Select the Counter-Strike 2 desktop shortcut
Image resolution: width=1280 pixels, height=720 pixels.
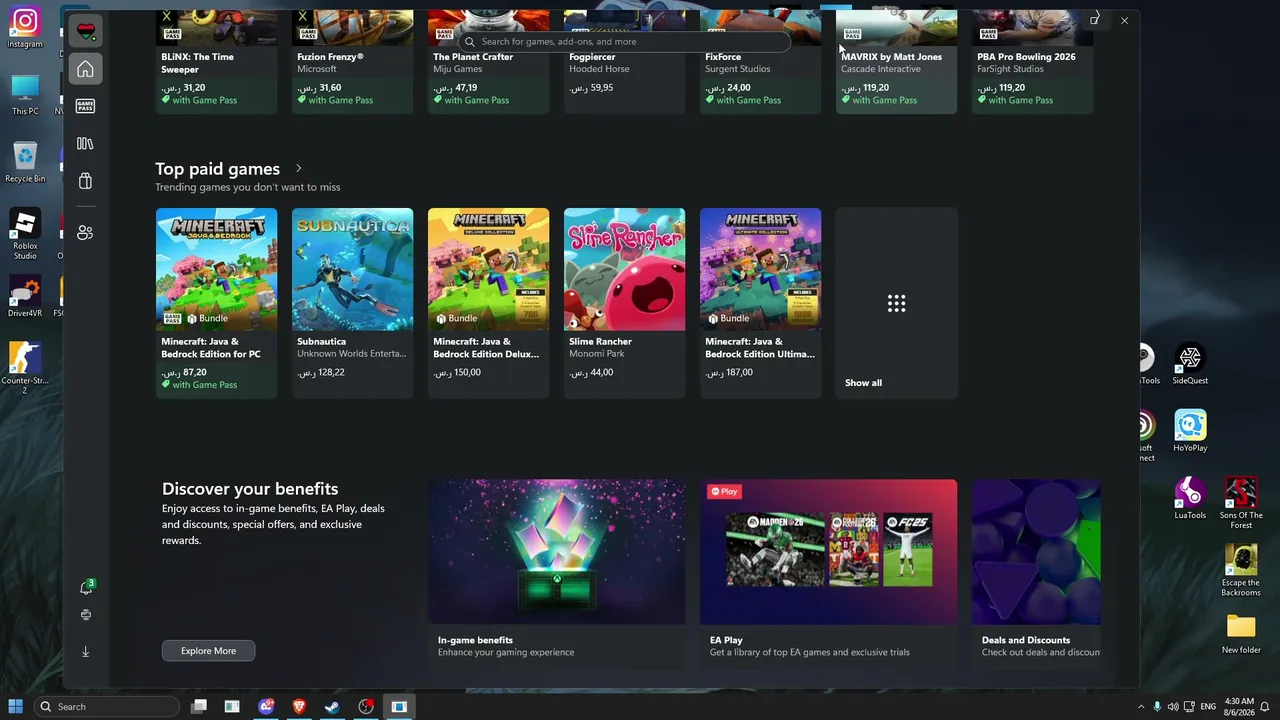(x=25, y=368)
